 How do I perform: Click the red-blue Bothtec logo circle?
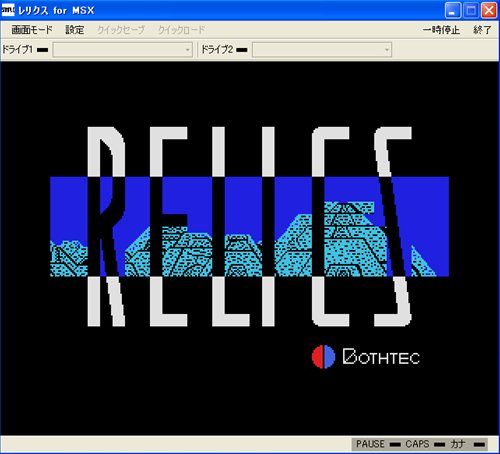[323, 357]
